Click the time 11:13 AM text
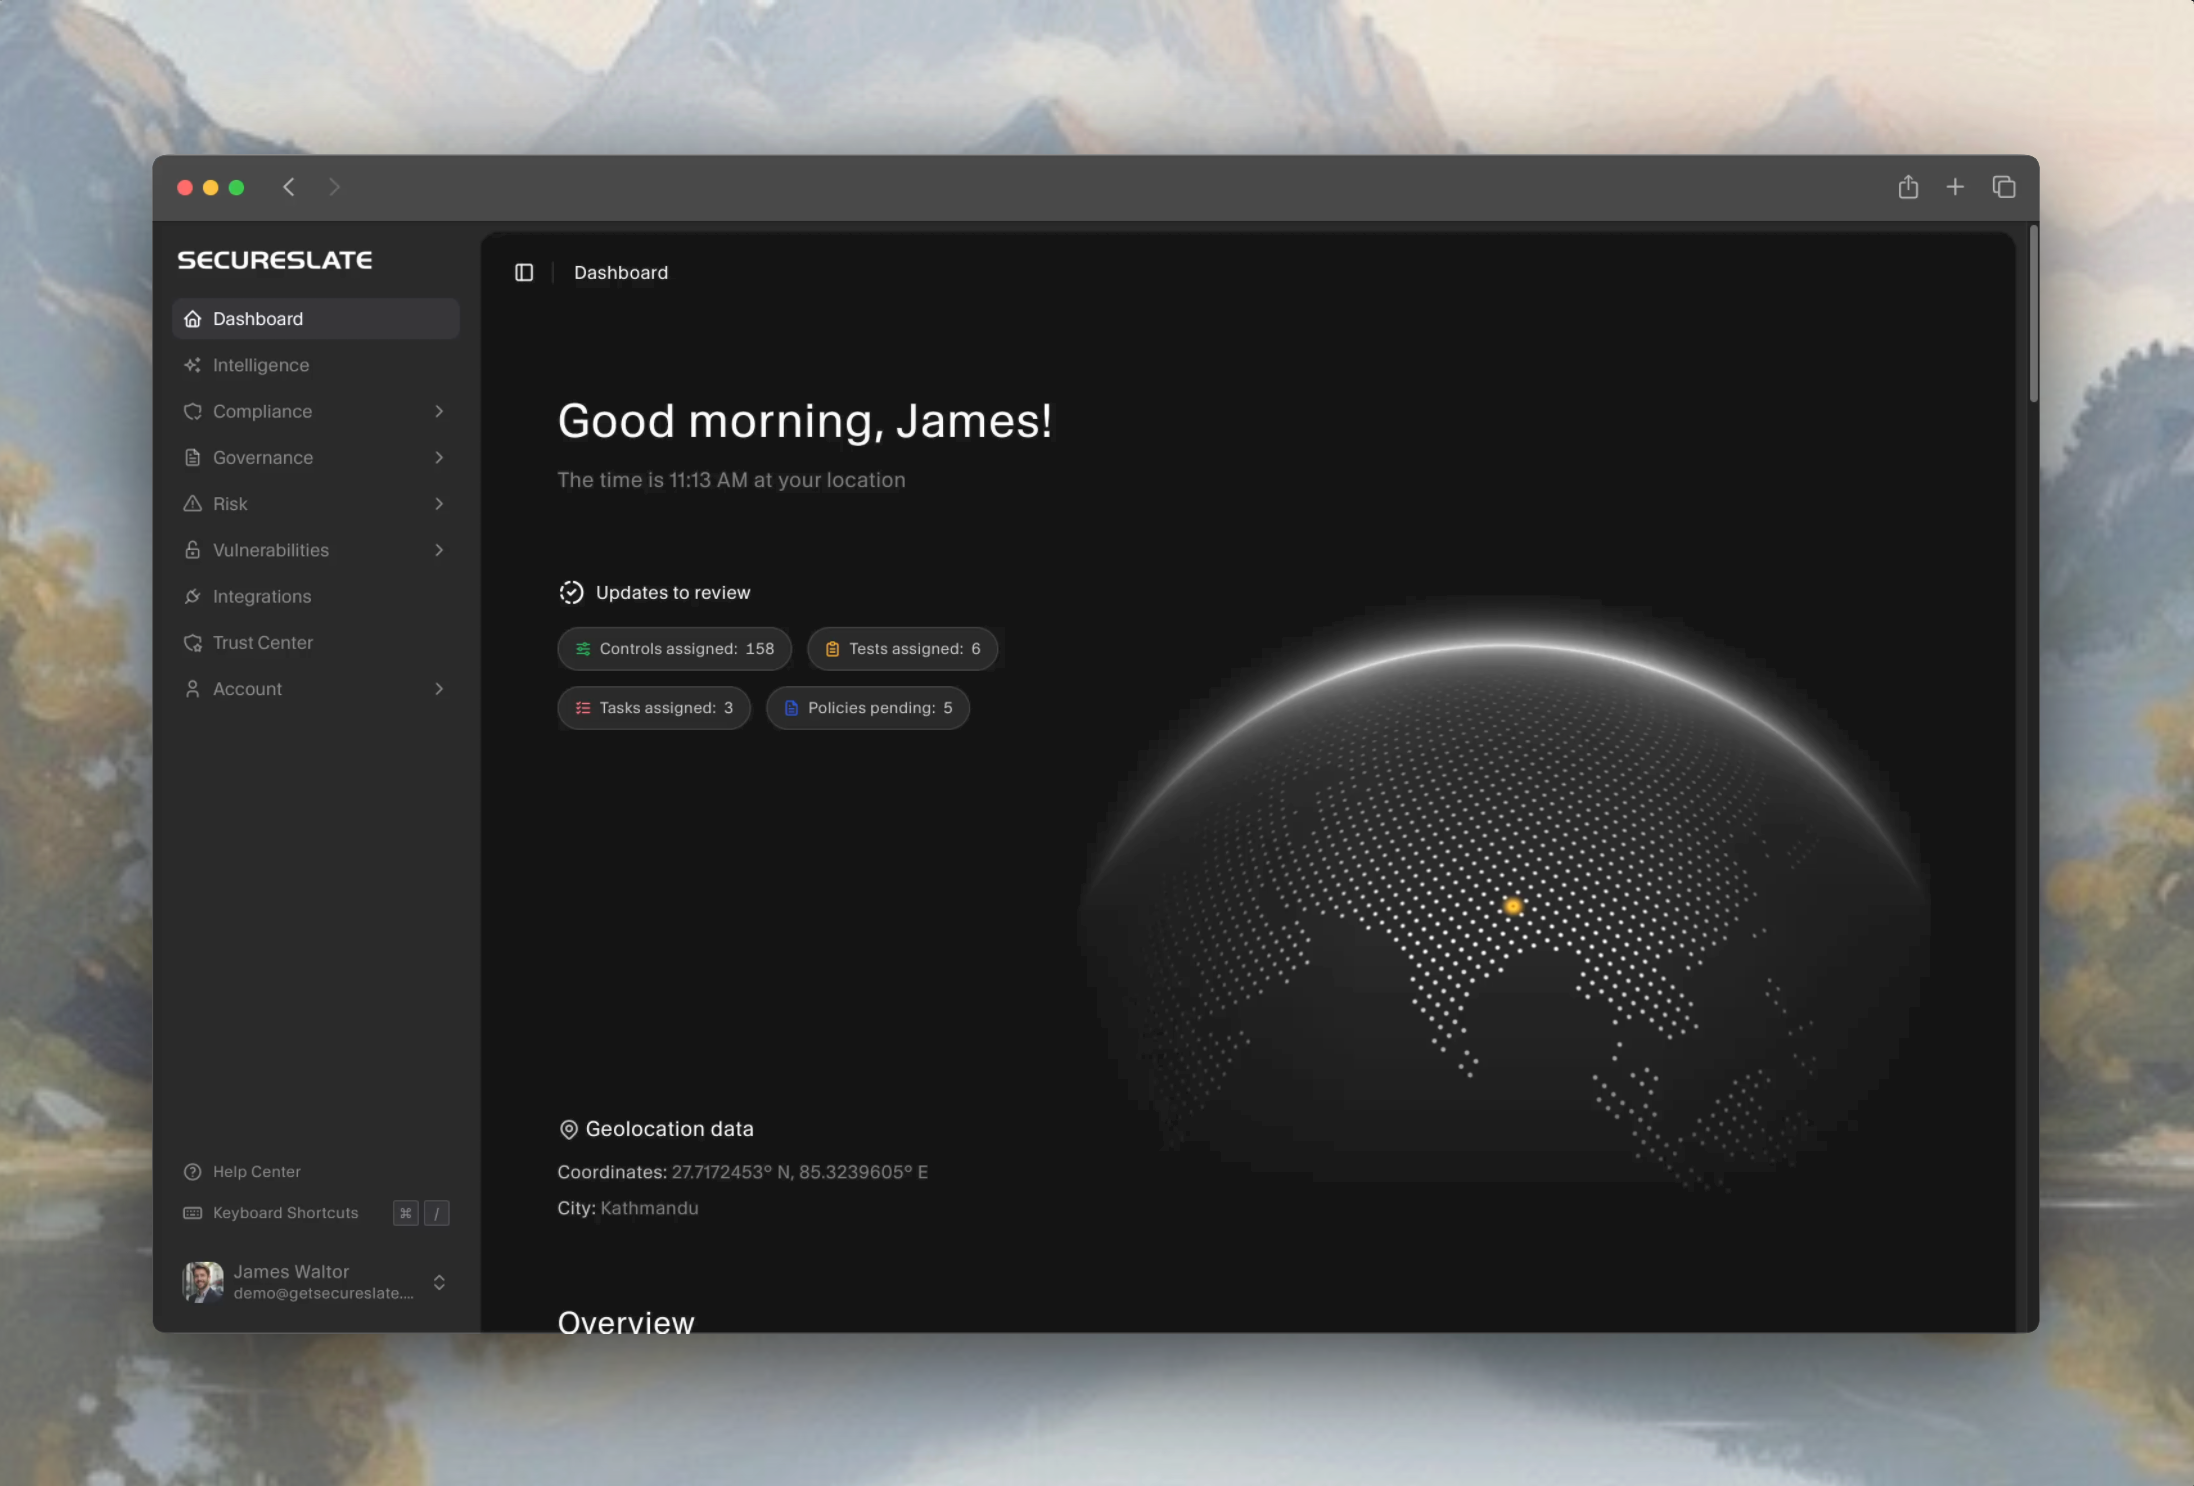Screen dimensions: 2194x1486 [x=708, y=480]
